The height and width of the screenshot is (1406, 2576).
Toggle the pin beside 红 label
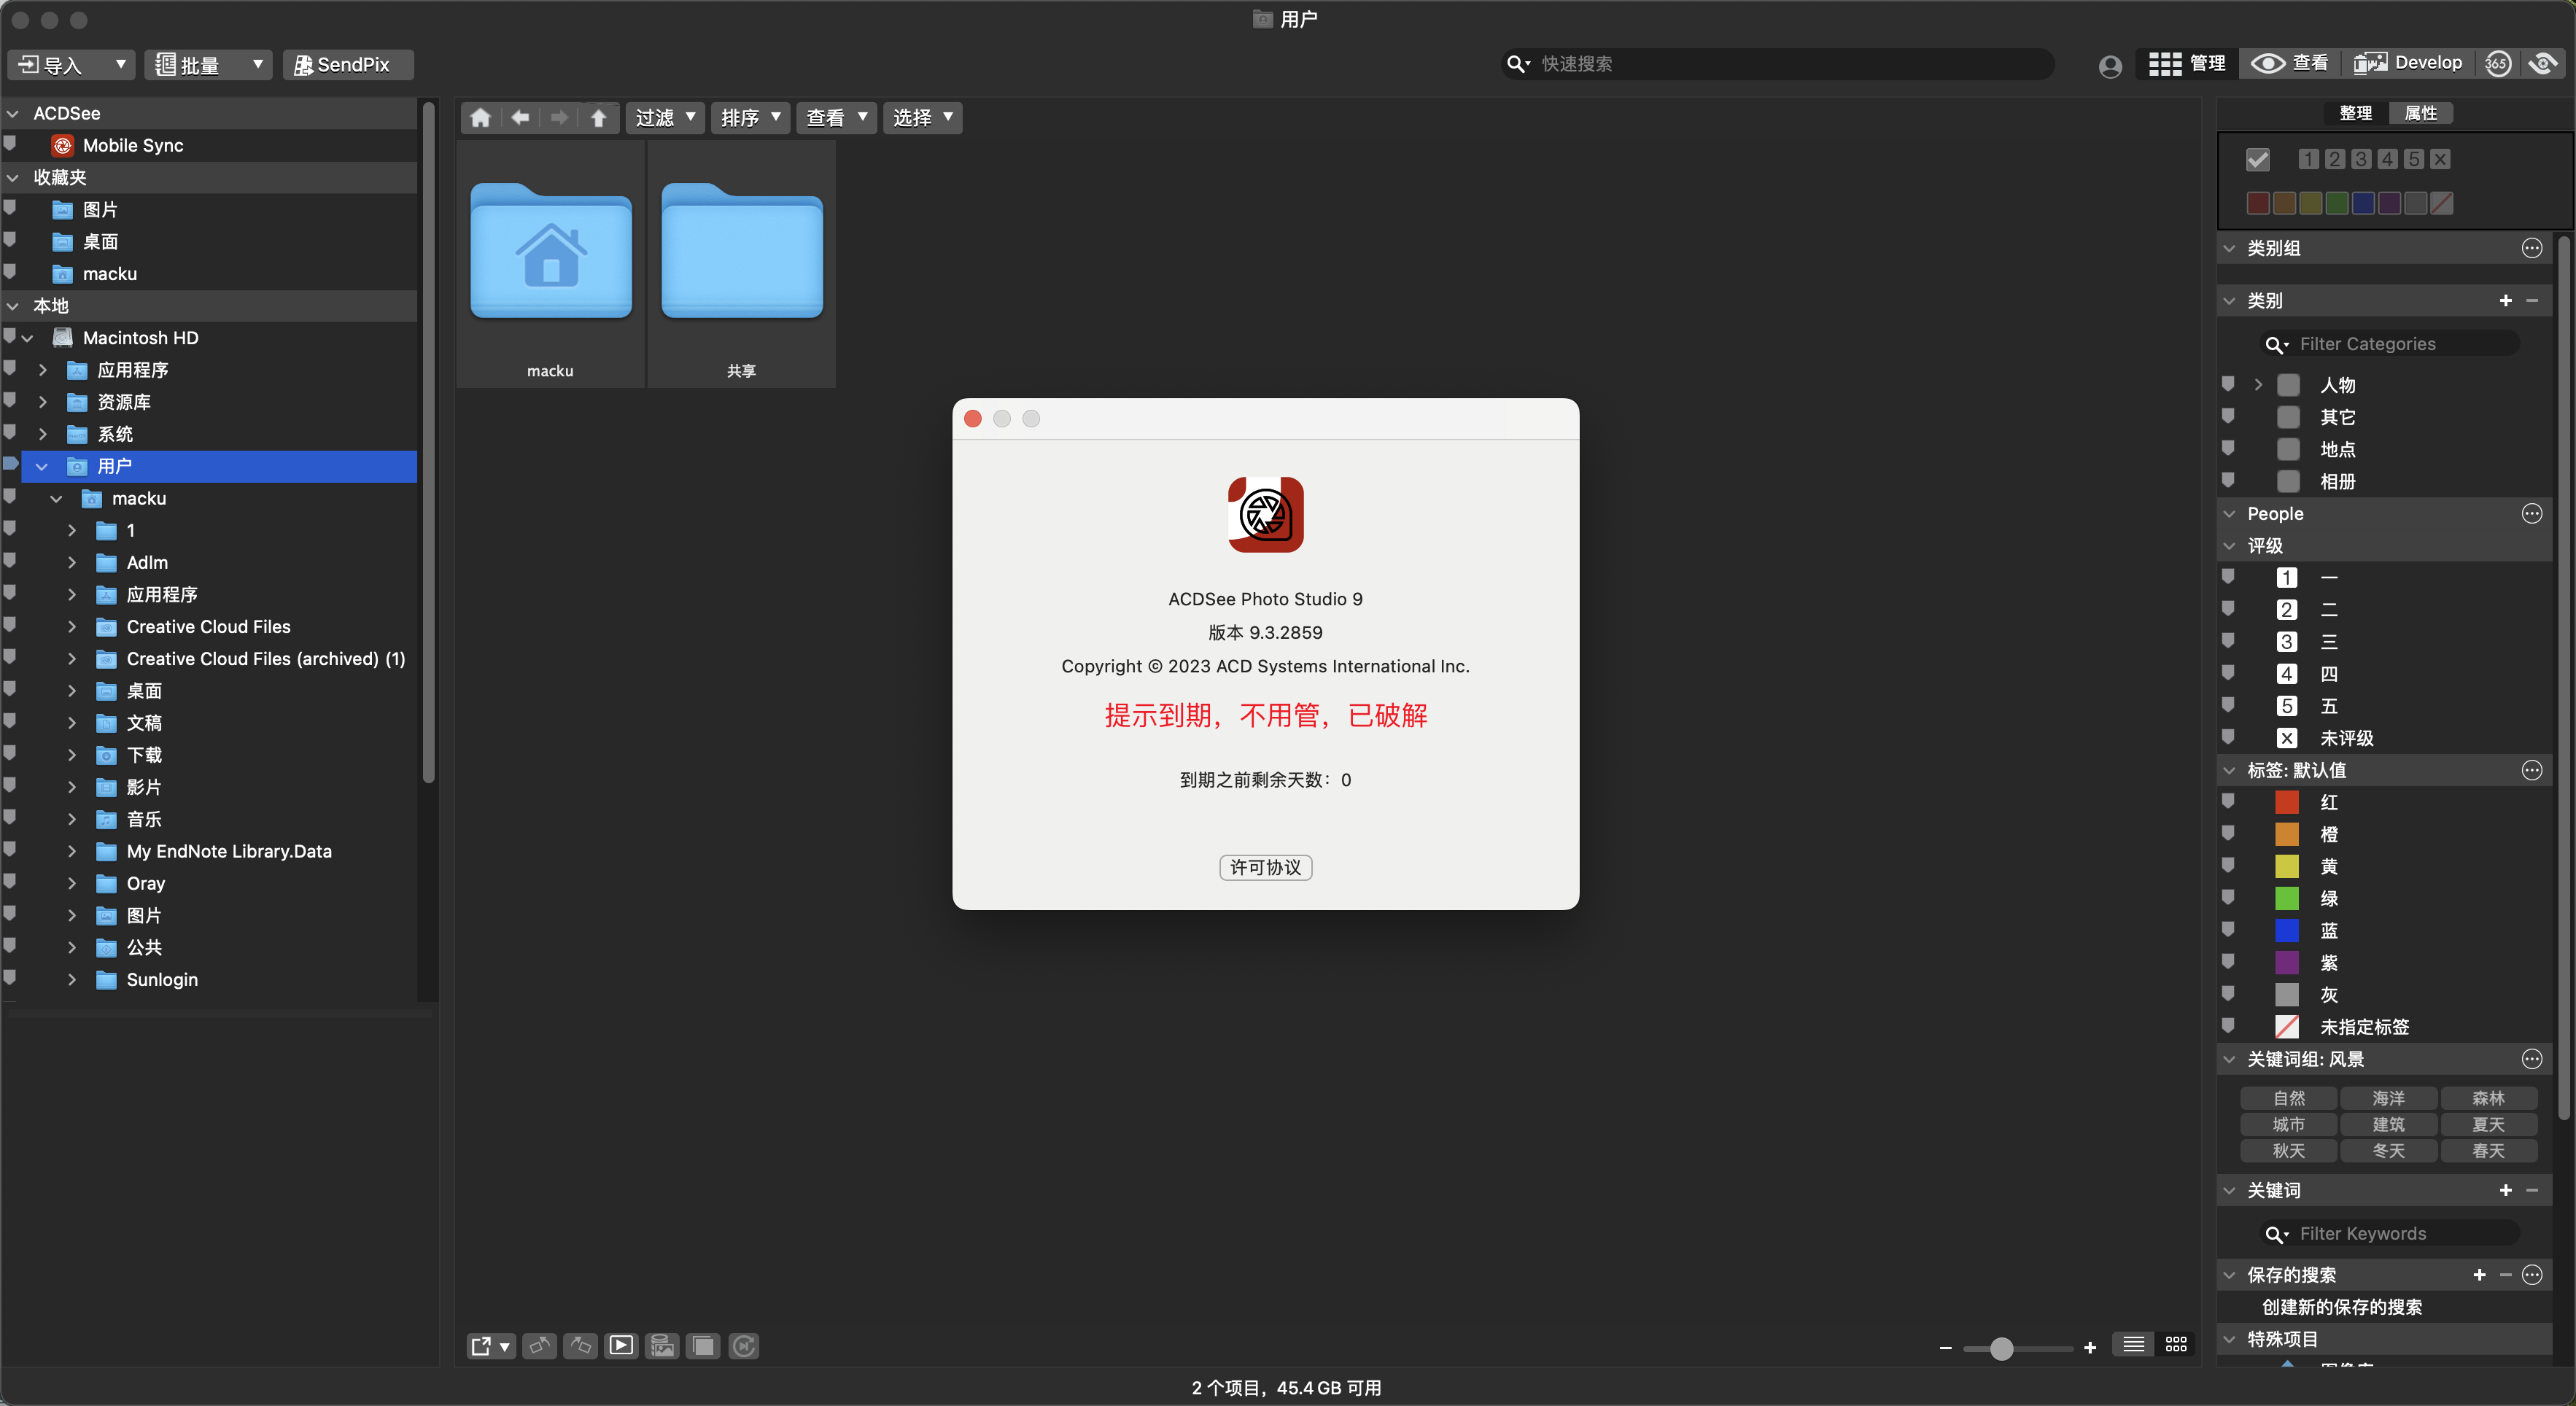coord(2228,800)
